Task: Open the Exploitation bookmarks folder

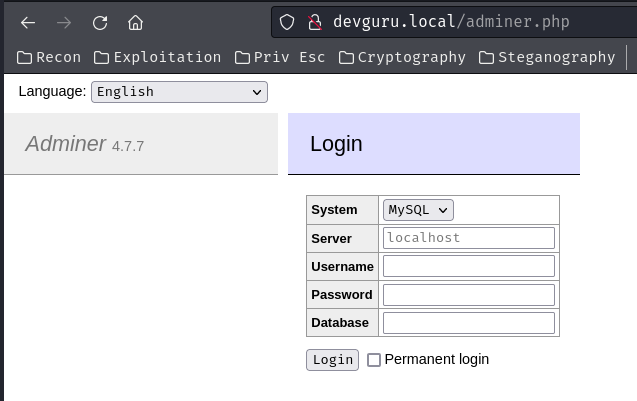Action: 157,57
